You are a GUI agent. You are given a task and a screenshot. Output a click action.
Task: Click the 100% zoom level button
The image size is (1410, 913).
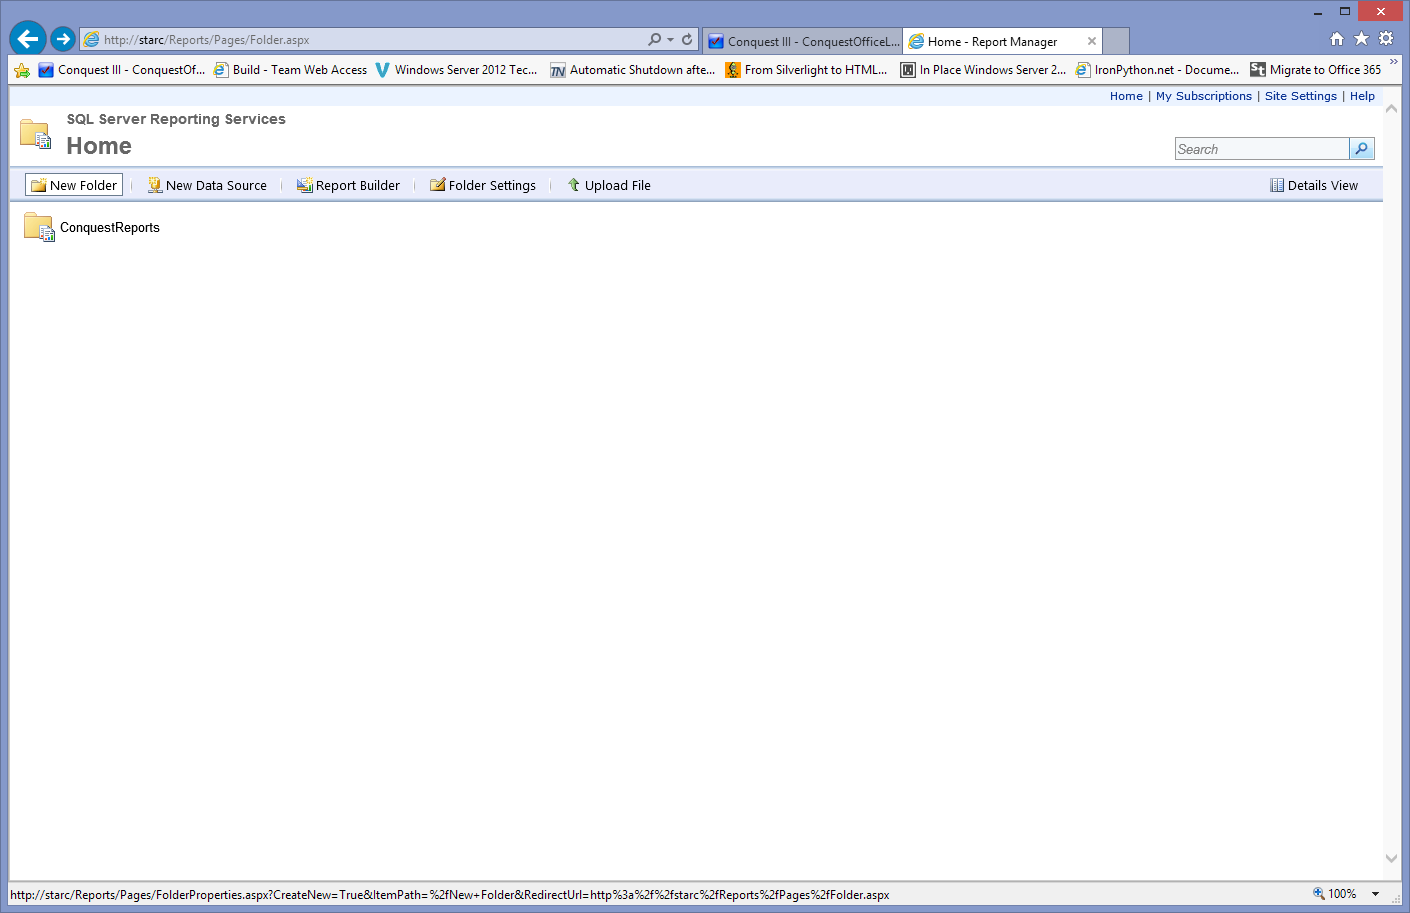[x=1335, y=894]
